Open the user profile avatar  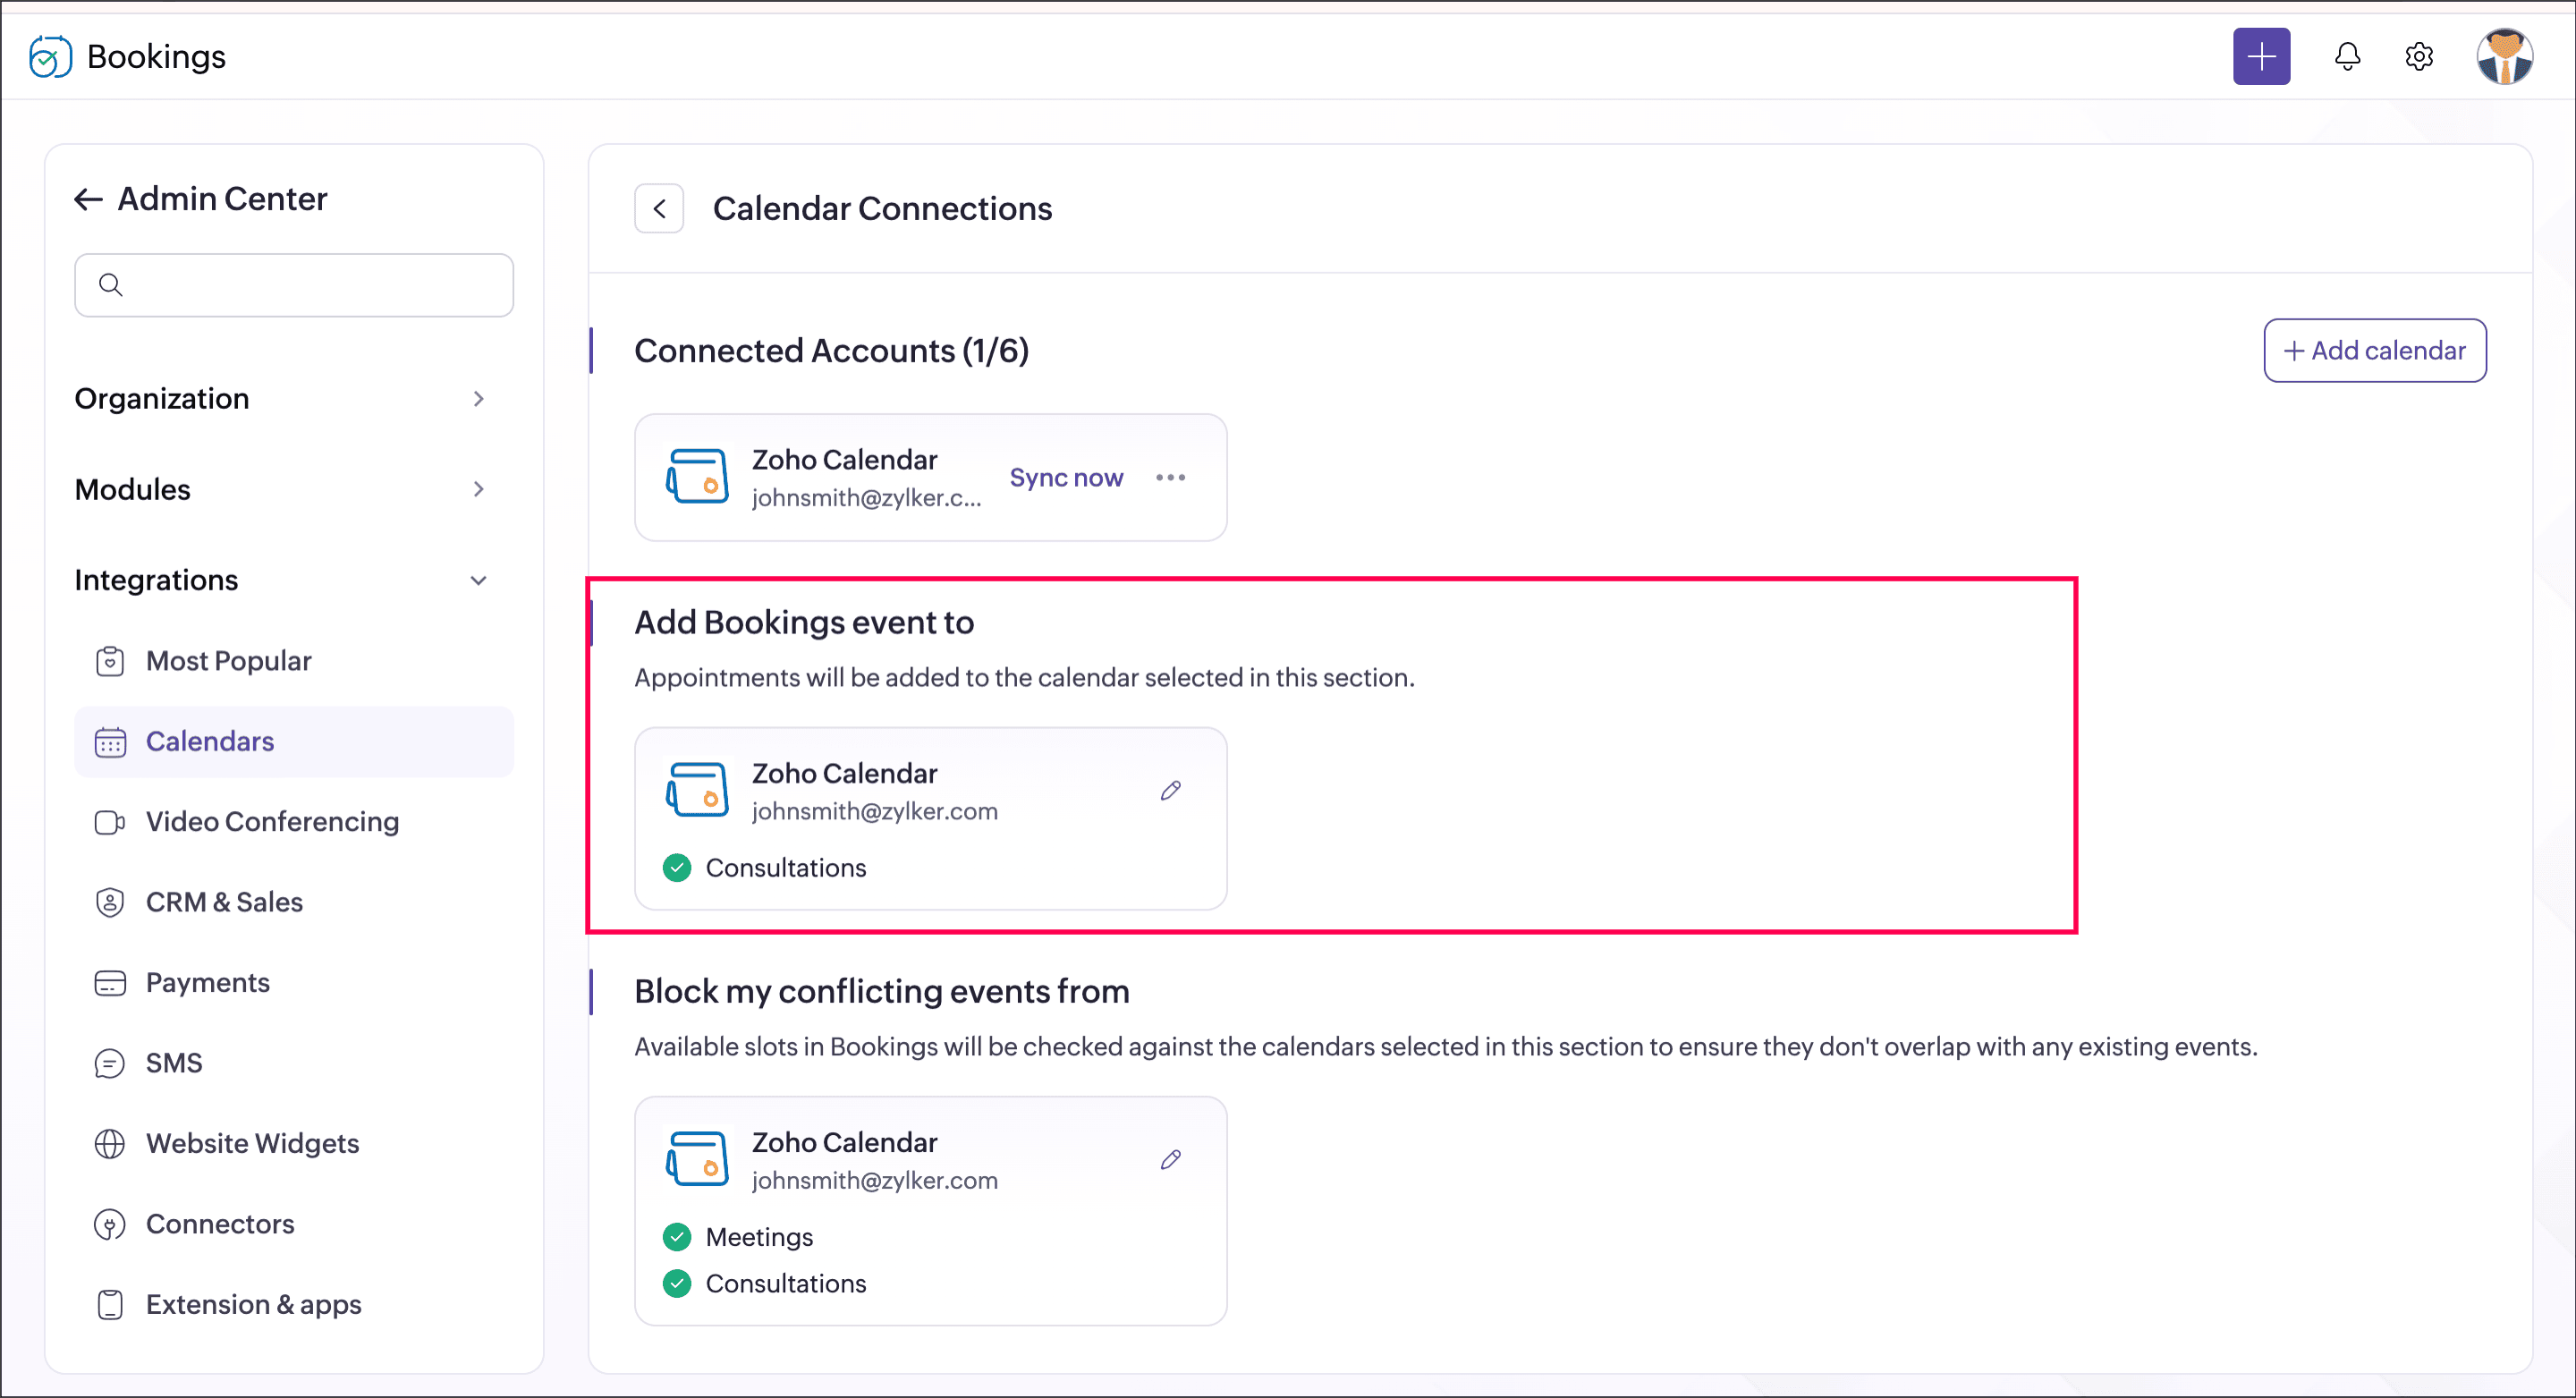(2504, 57)
